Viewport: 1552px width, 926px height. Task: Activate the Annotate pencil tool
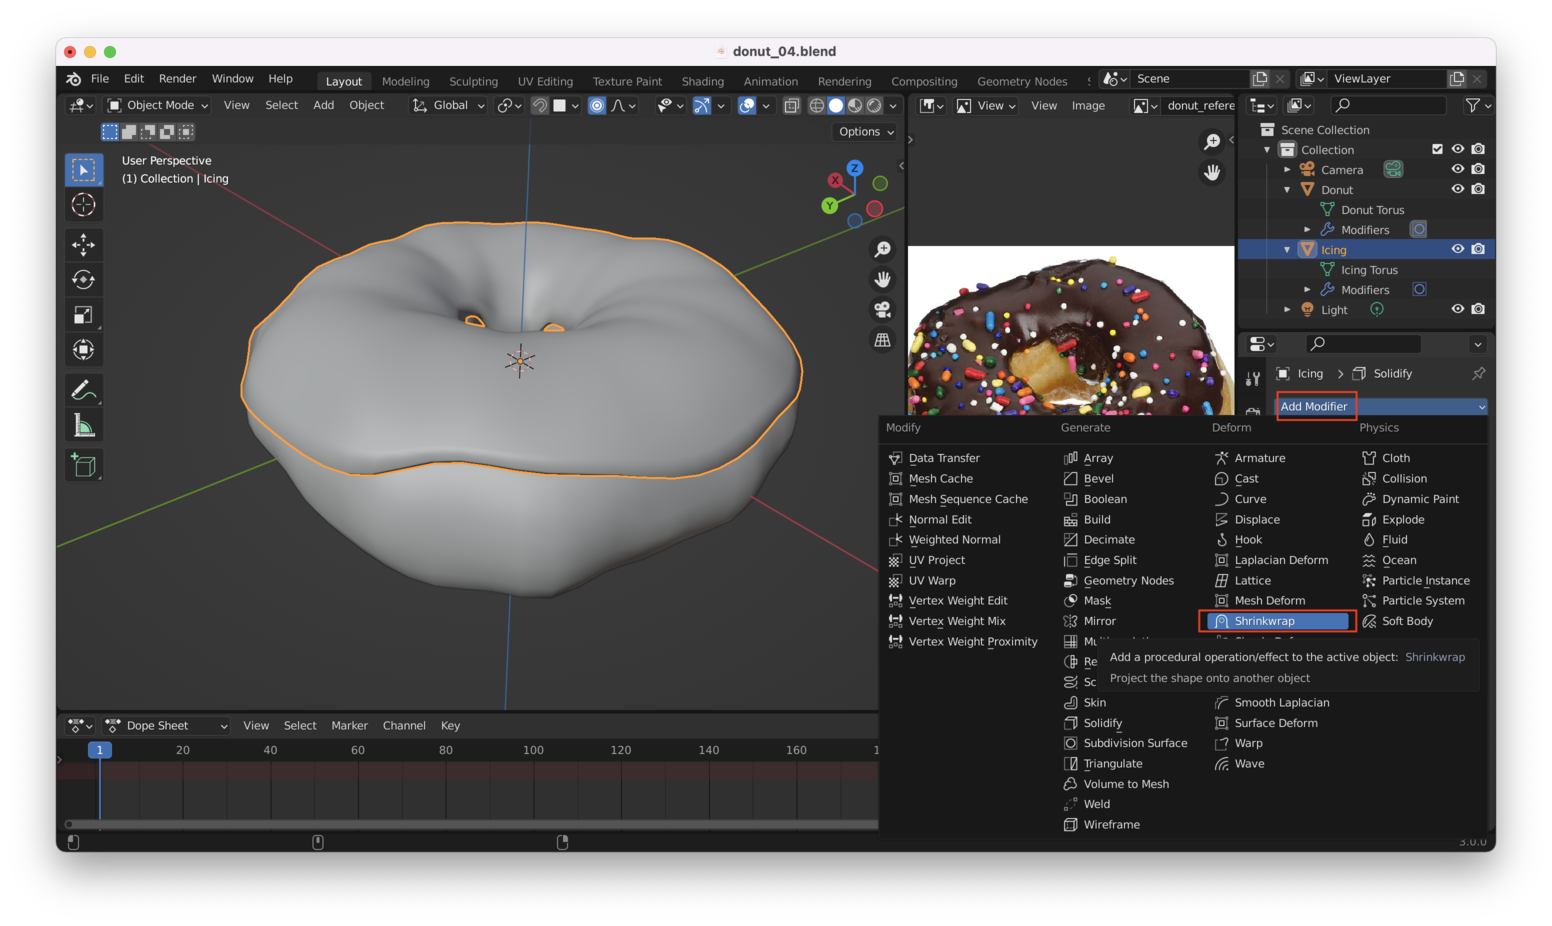pos(84,390)
